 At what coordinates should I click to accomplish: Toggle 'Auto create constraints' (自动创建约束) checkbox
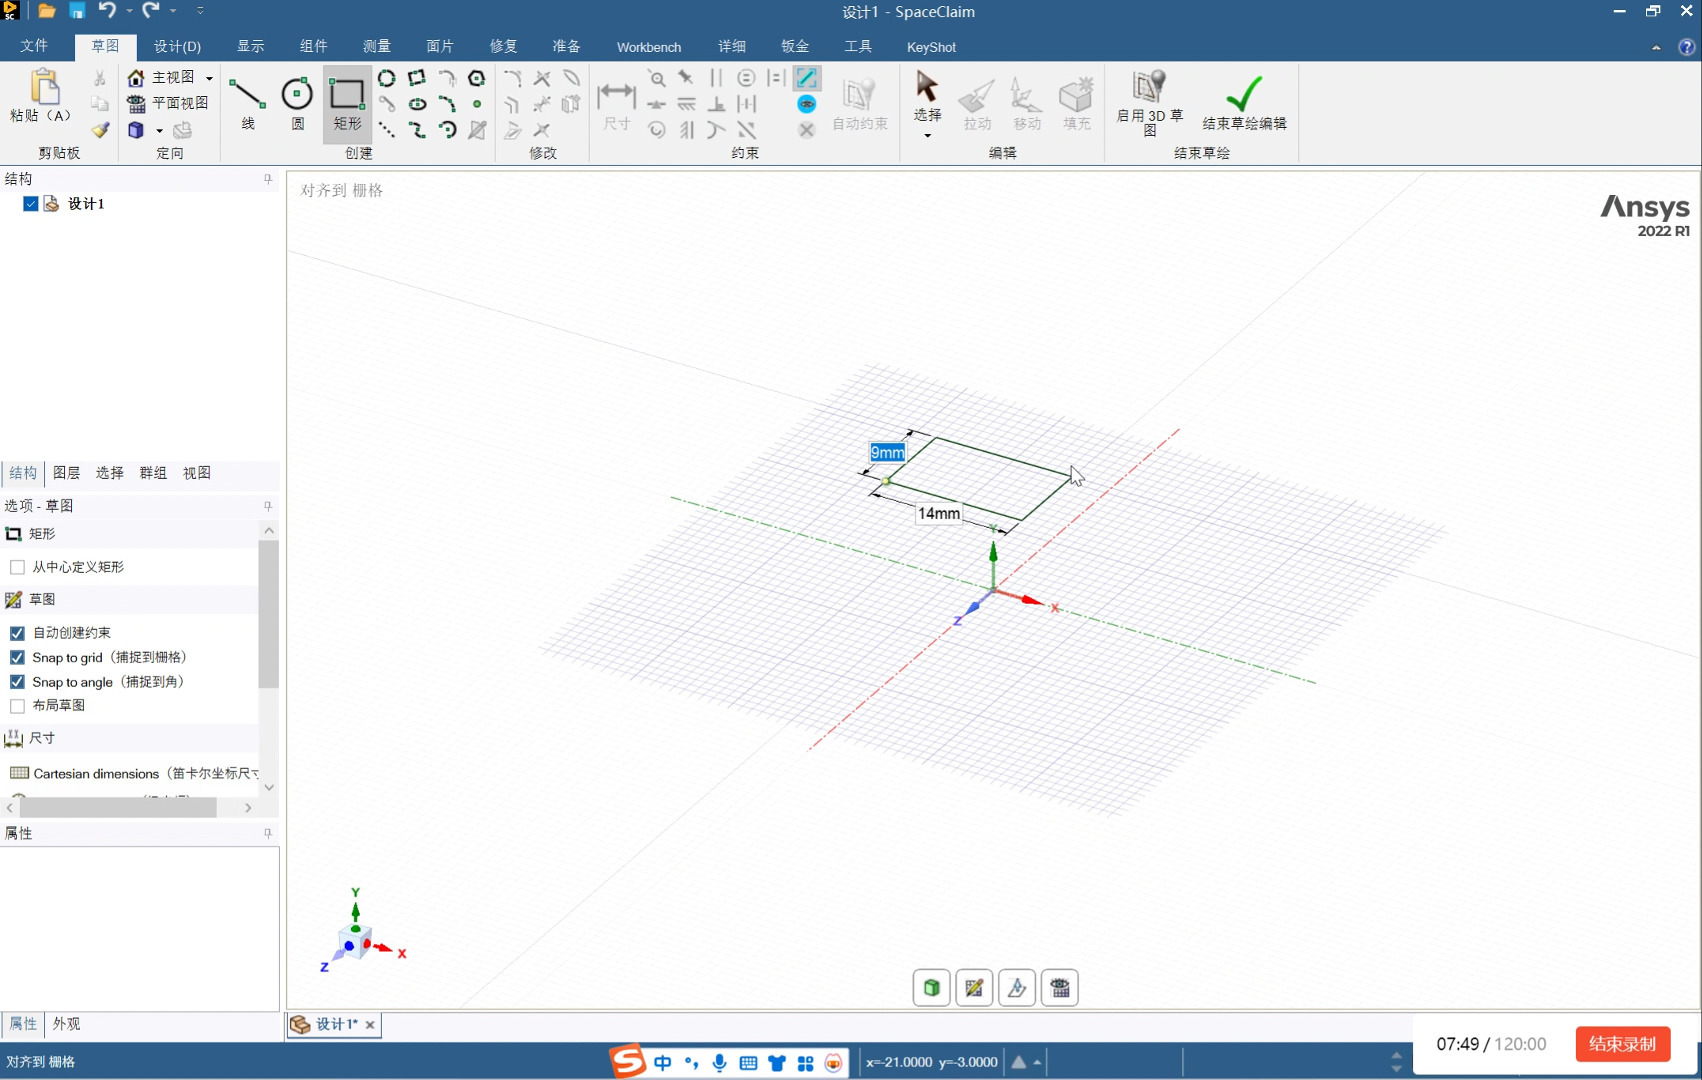coord(17,633)
